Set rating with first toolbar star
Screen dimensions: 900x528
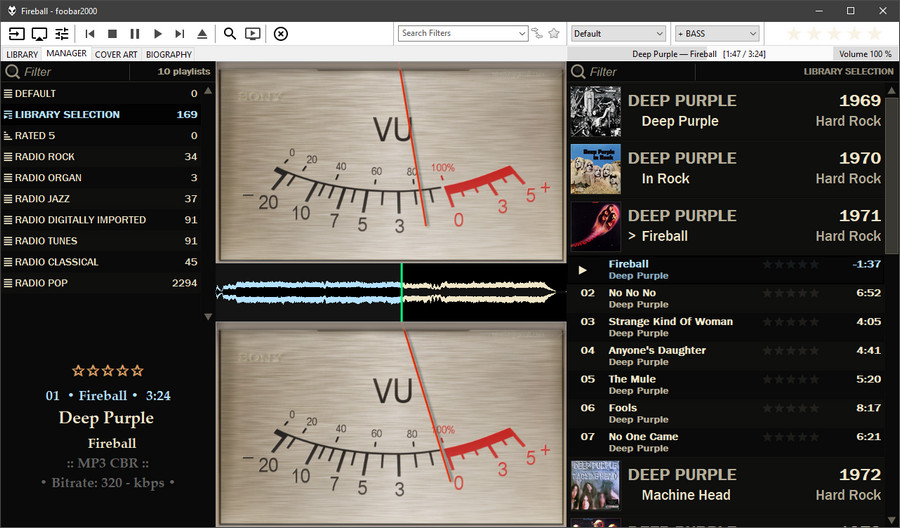click(794, 33)
